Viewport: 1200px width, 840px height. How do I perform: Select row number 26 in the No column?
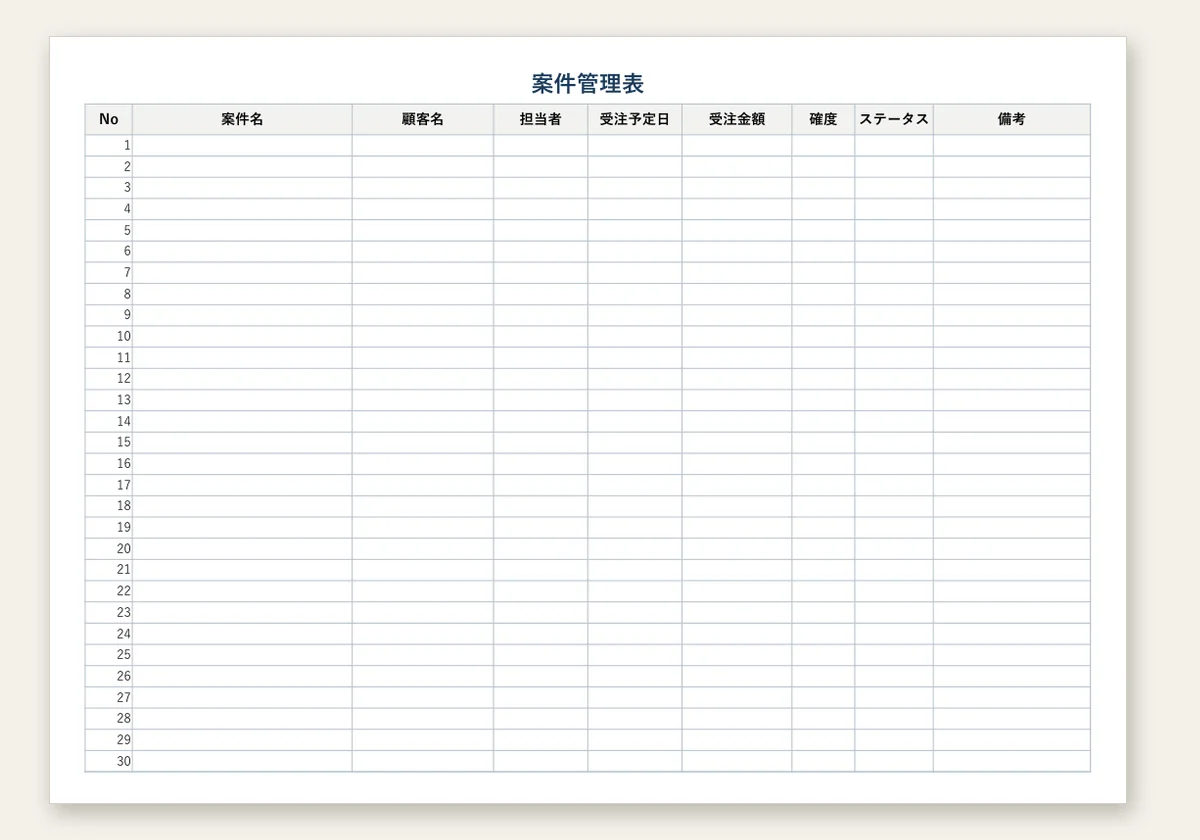pyautogui.click(x=109, y=676)
